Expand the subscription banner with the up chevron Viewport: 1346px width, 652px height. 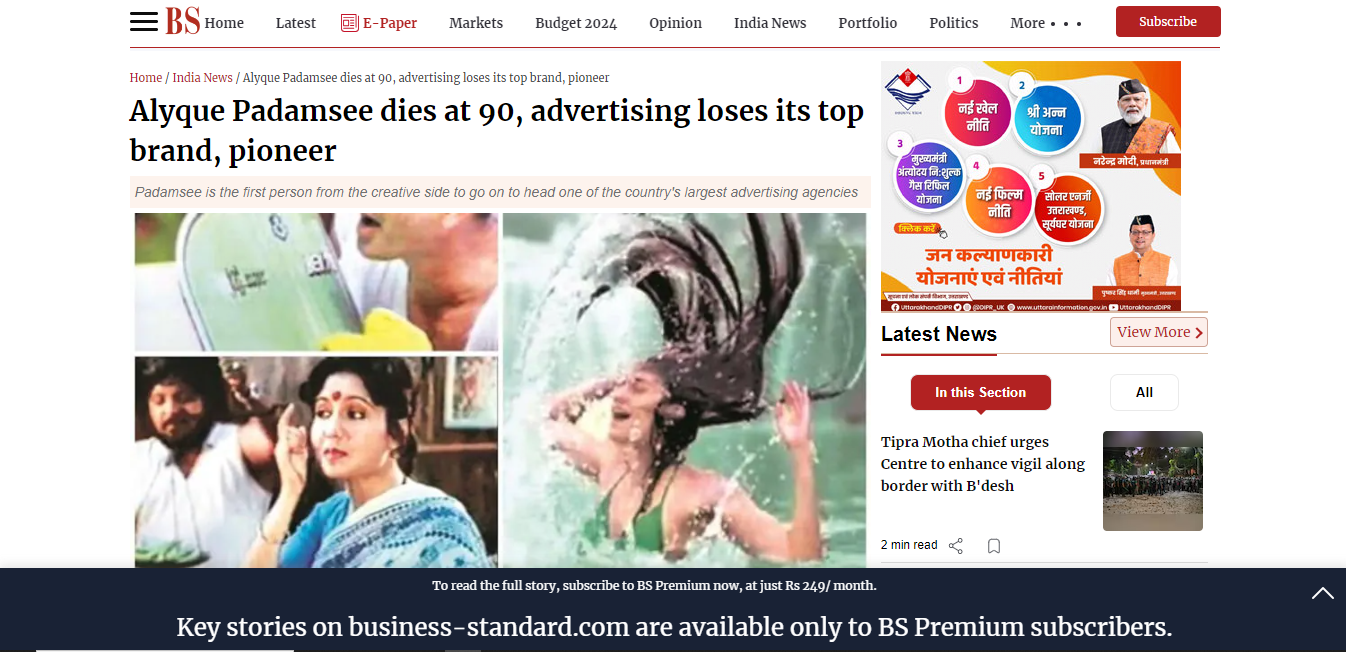point(1323,594)
